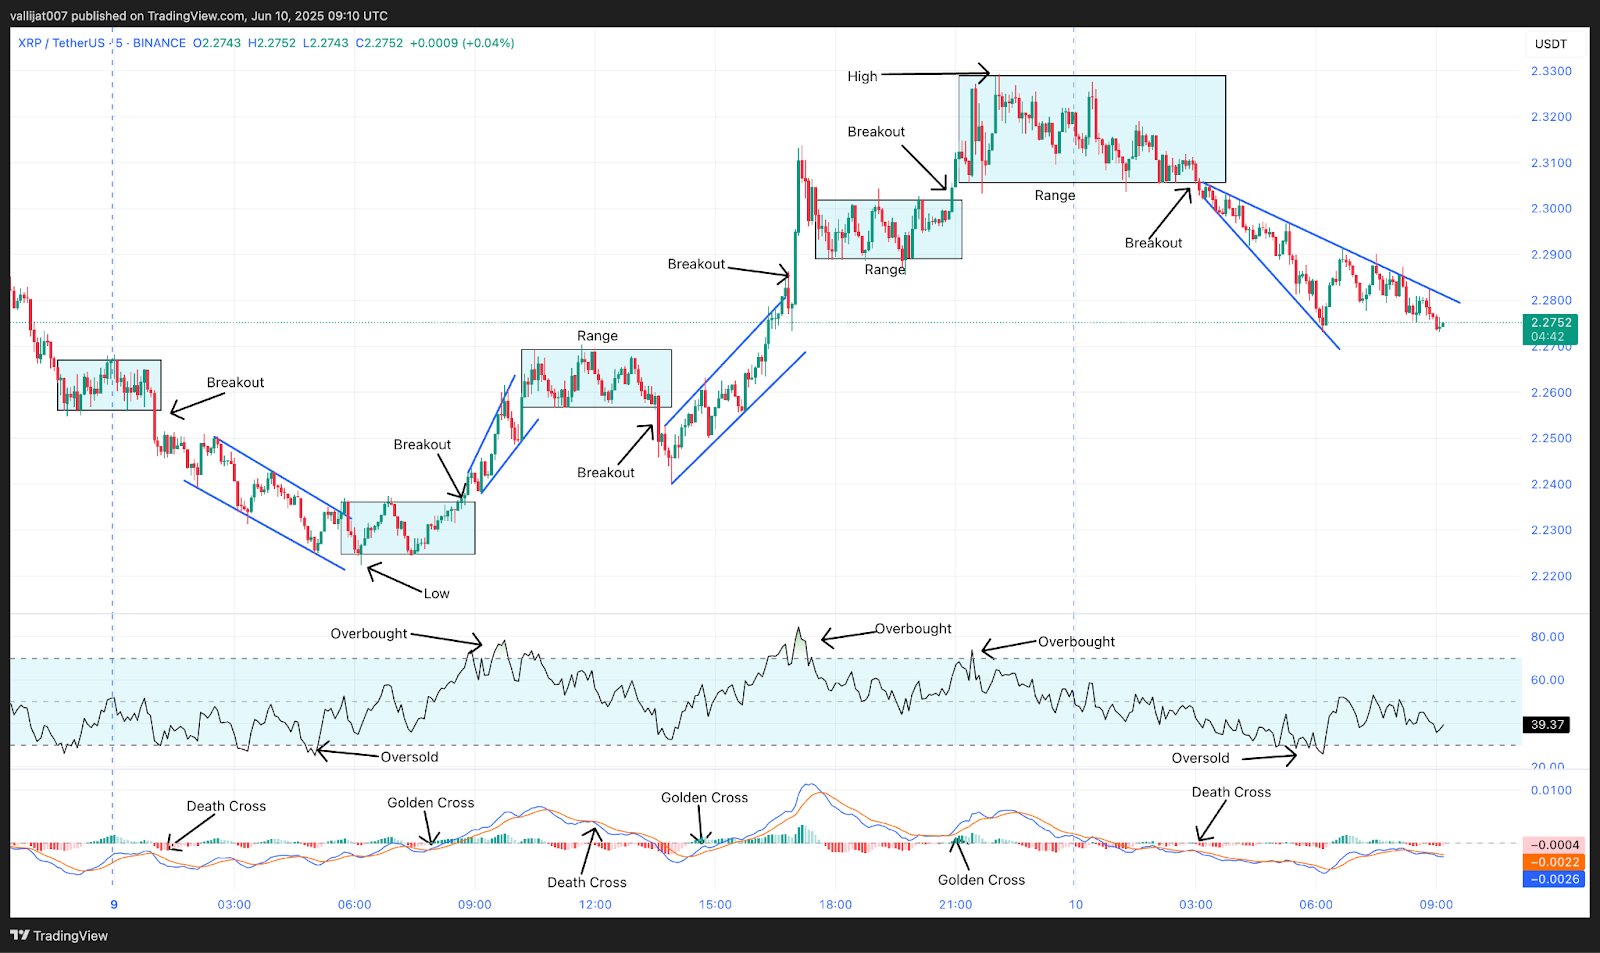
Task: Click the BINANCE exchange label in header
Action: (x=159, y=43)
